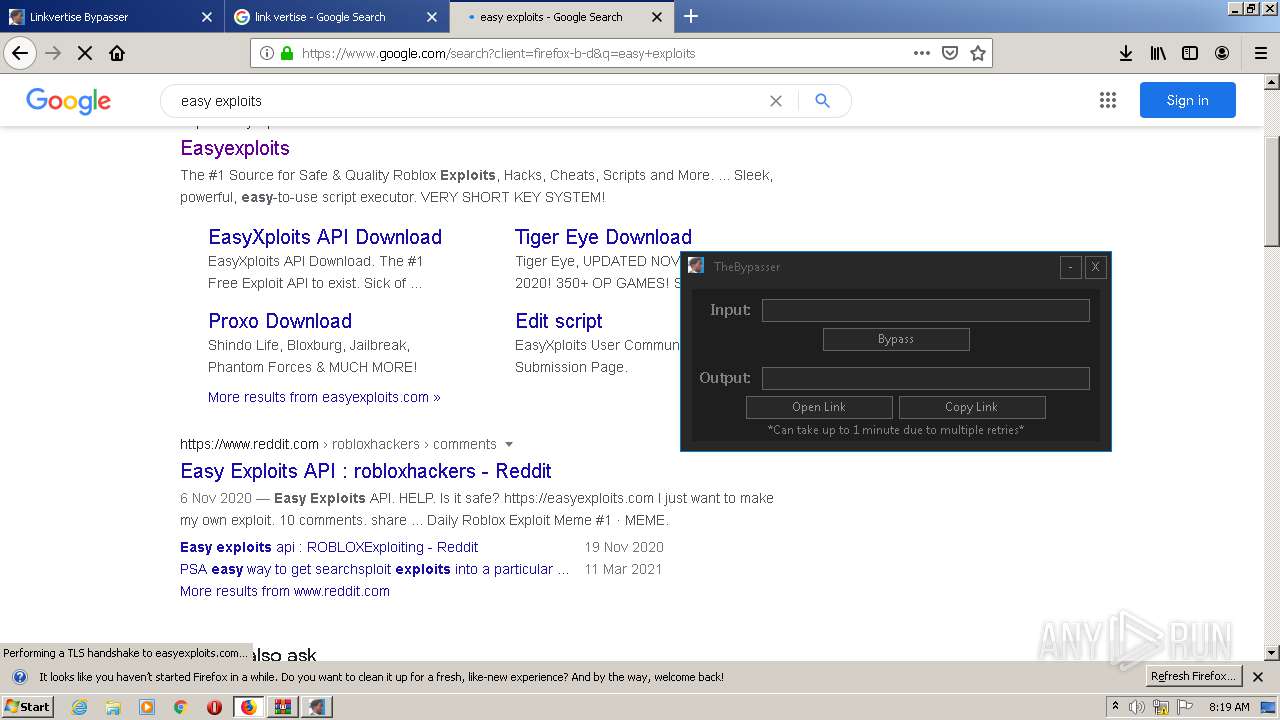Viewport: 1280px width, 720px height.
Task: Click Copy Link in TheBypasser
Action: (972, 407)
